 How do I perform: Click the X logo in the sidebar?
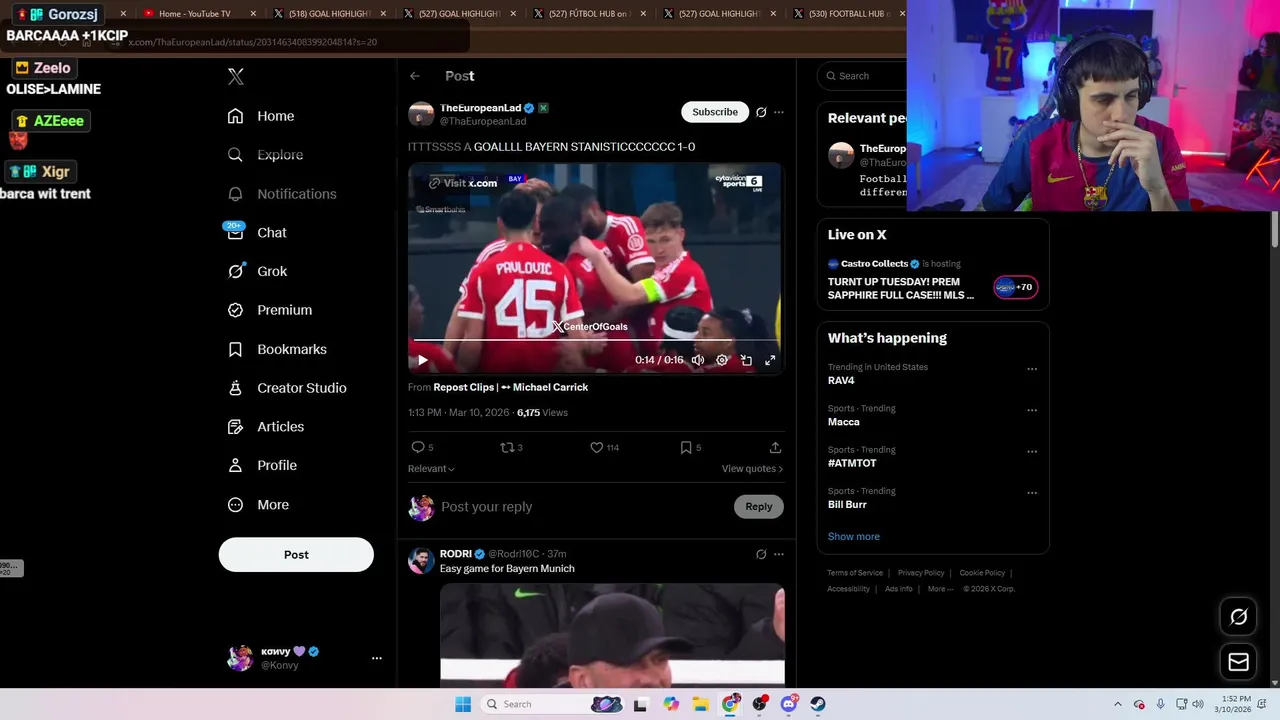click(x=236, y=76)
